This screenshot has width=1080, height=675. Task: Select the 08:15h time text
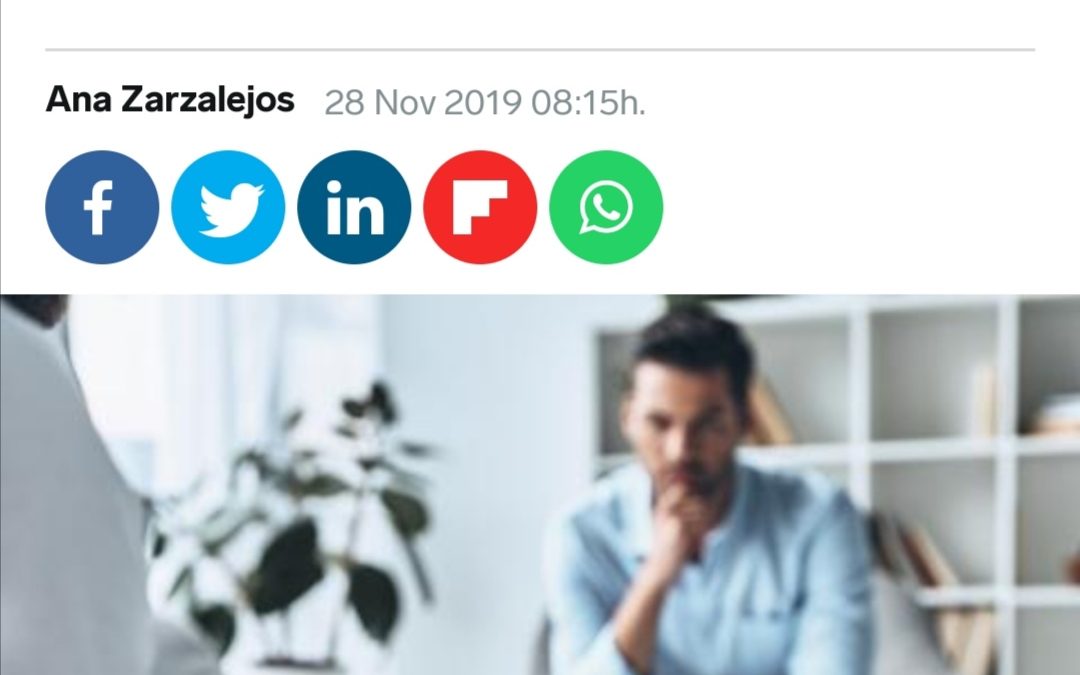(588, 103)
